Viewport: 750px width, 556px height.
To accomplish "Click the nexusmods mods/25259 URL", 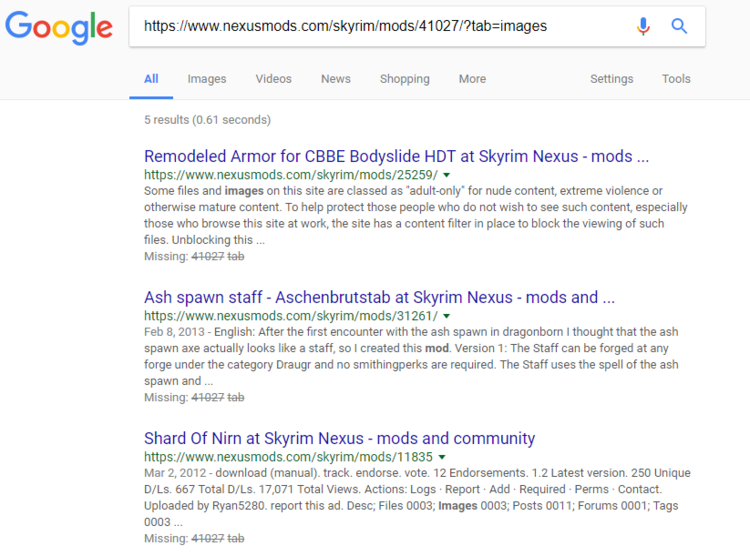I will 291,175.
